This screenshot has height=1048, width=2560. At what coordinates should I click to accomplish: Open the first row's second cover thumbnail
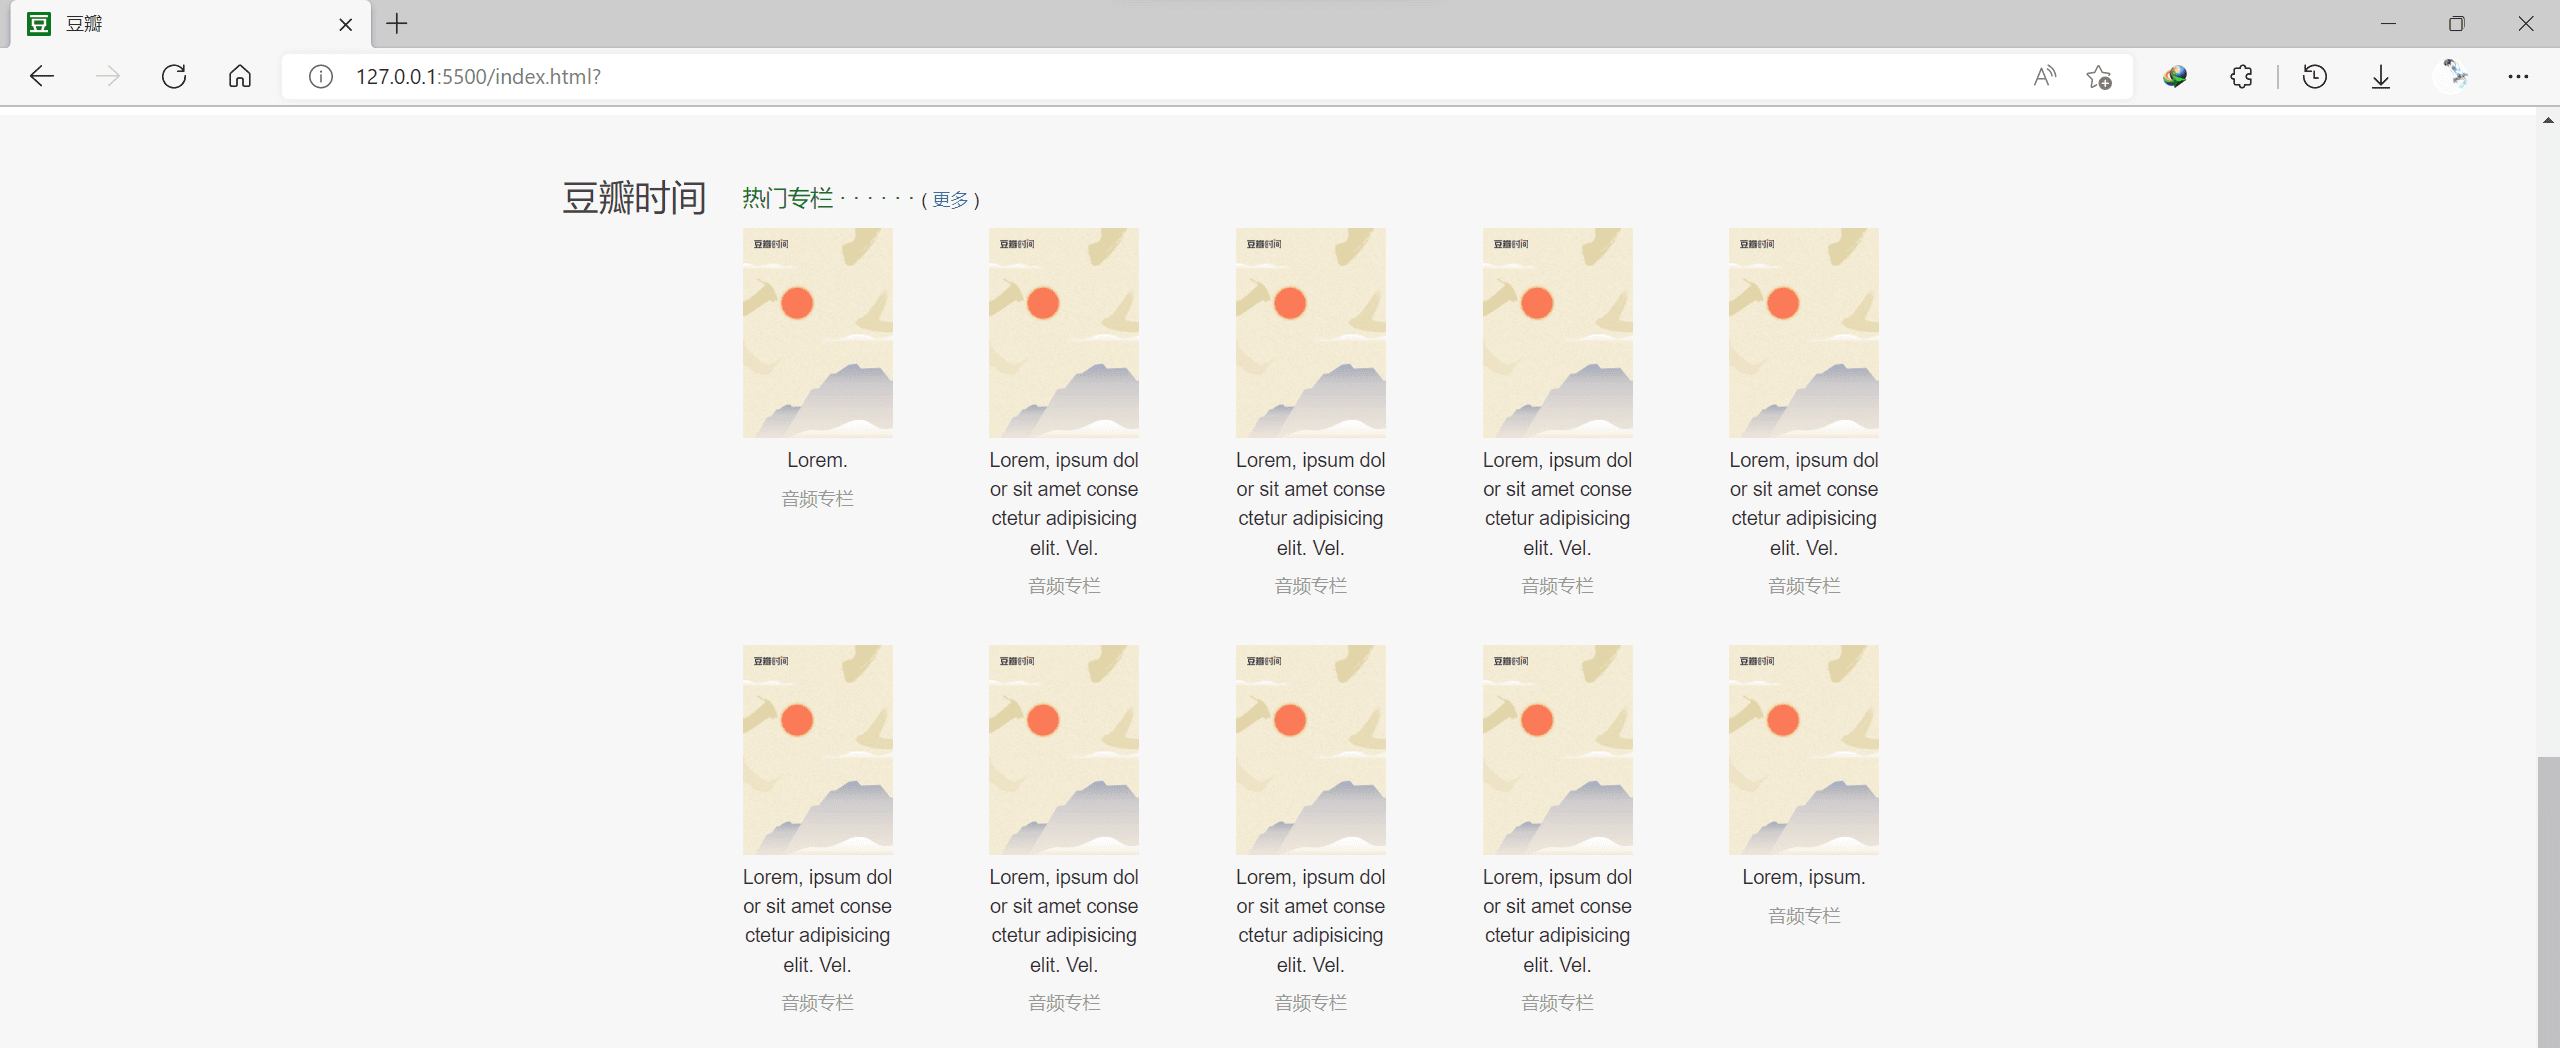1064,332
